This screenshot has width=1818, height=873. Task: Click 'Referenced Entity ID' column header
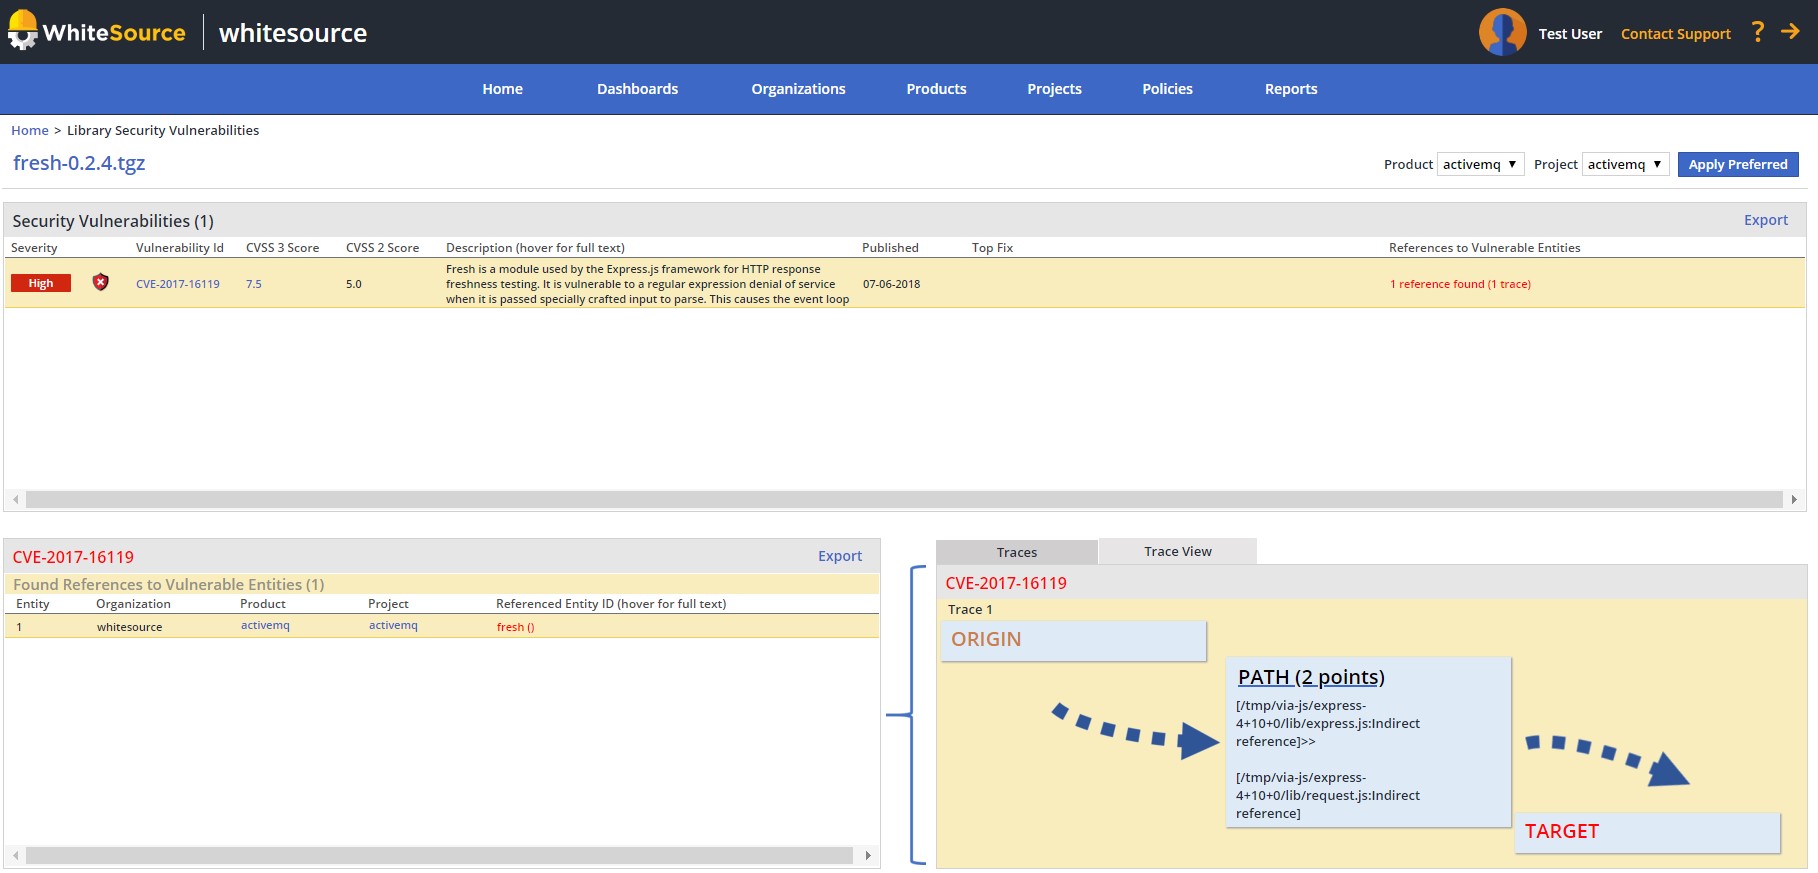[611, 604]
